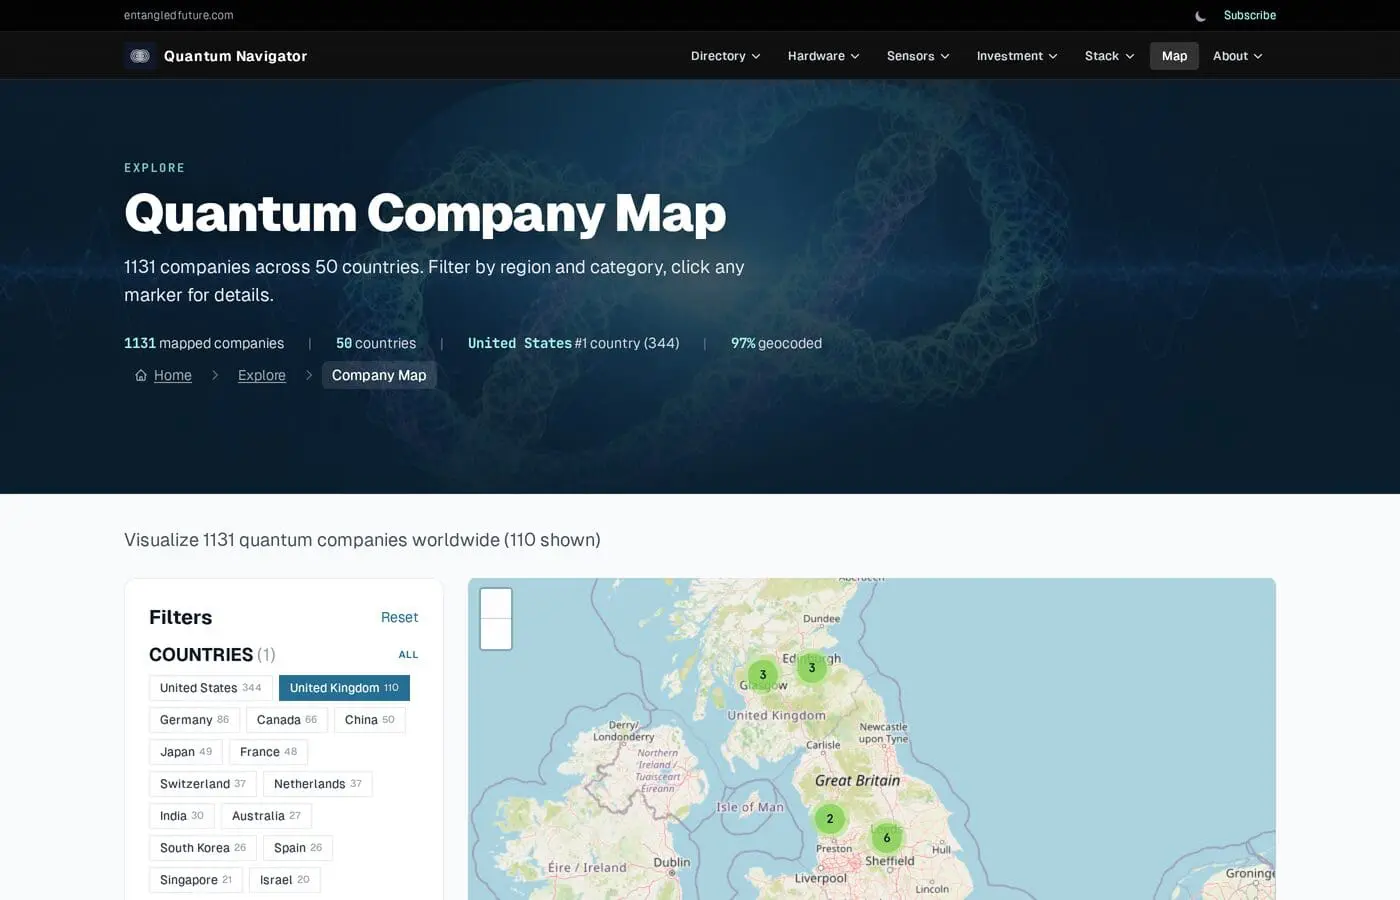Toggle South Korea country filter
The height and width of the screenshot is (900, 1400).
pyautogui.click(x=203, y=848)
